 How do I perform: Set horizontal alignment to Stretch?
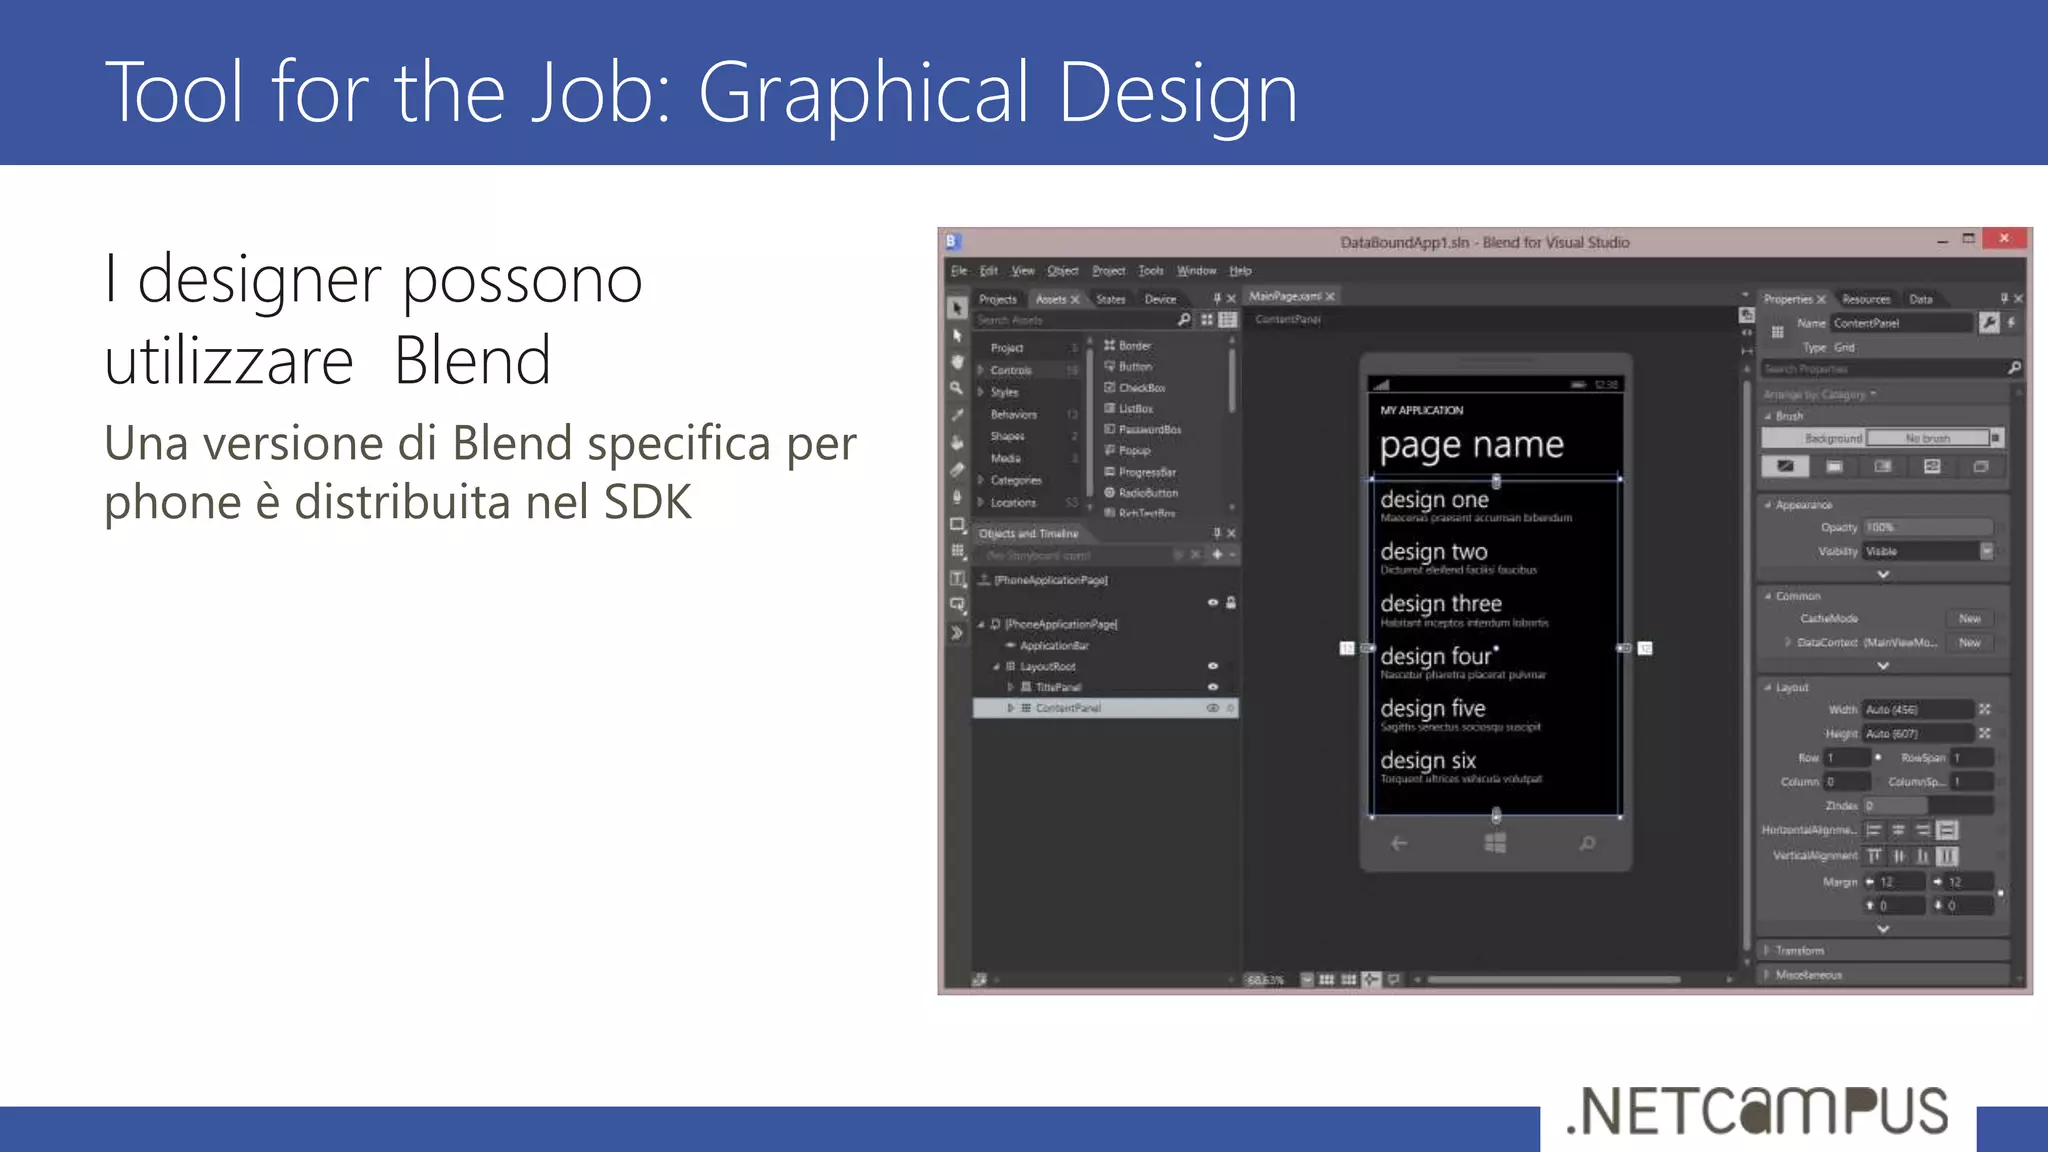[1947, 830]
